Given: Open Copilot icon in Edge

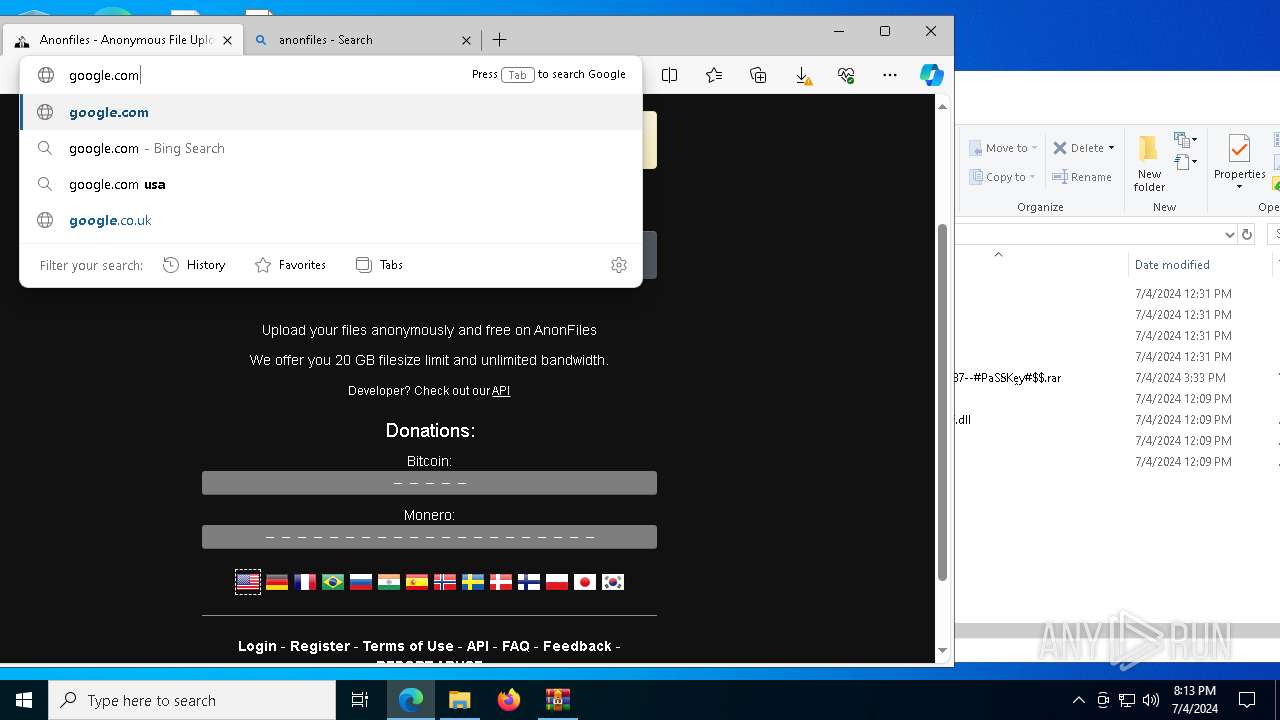Looking at the screenshot, I should click(x=931, y=75).
